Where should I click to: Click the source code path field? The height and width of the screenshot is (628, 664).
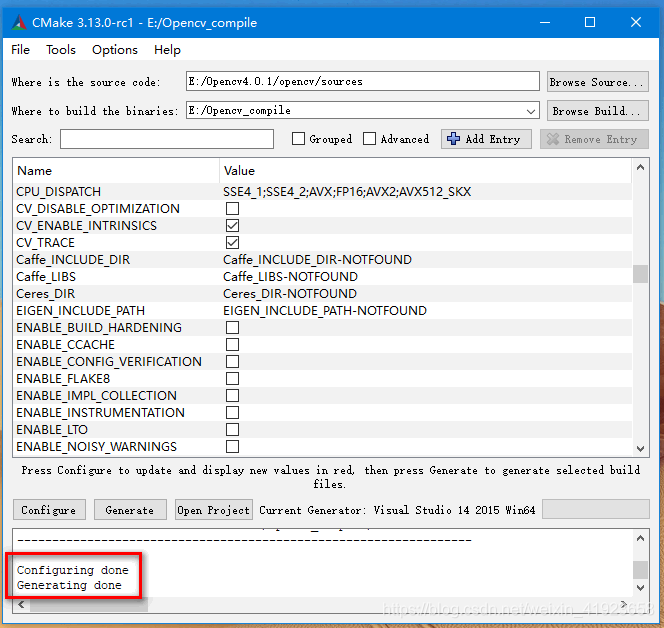[362, 81]
